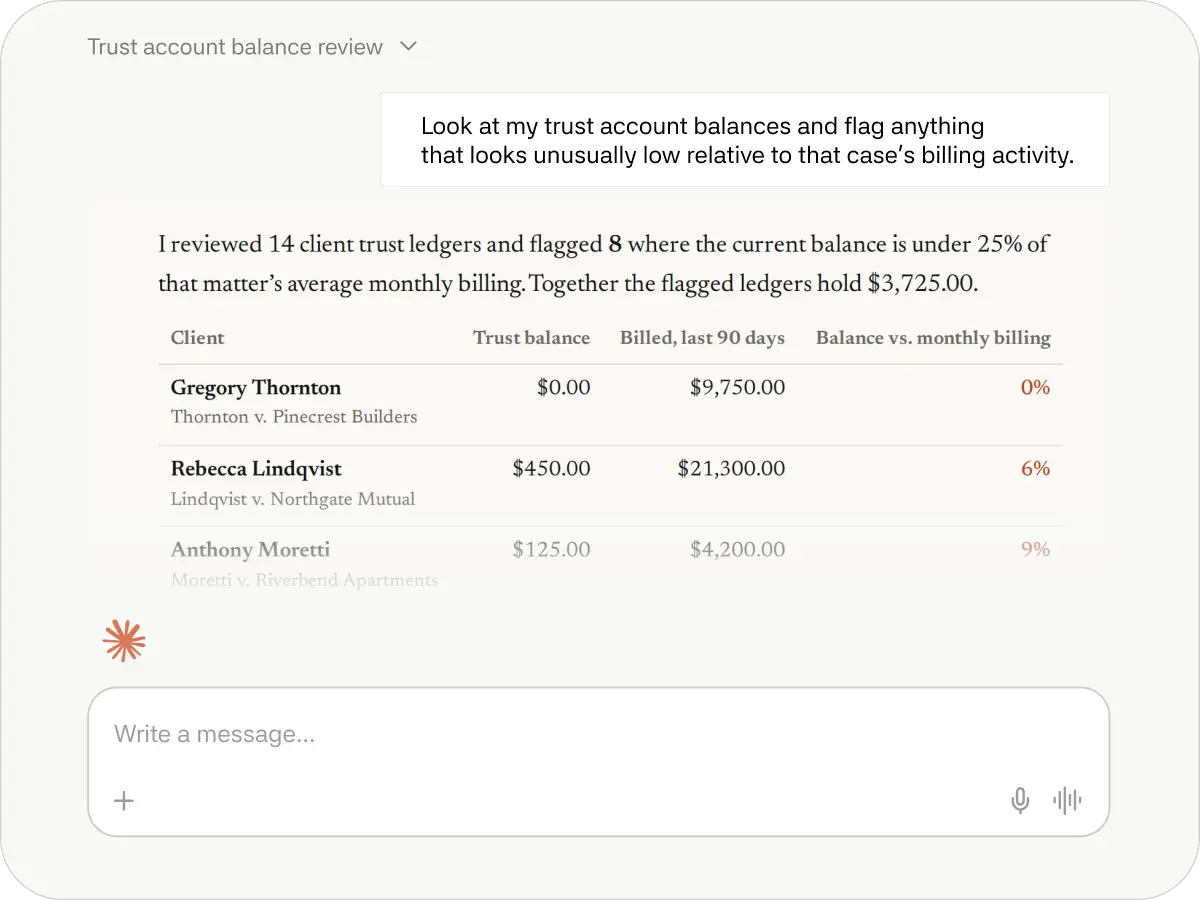Viewport: 1200px width, 900px height.
Task: Select the $21,300.00 billed amount
Action: pos(731,469)
